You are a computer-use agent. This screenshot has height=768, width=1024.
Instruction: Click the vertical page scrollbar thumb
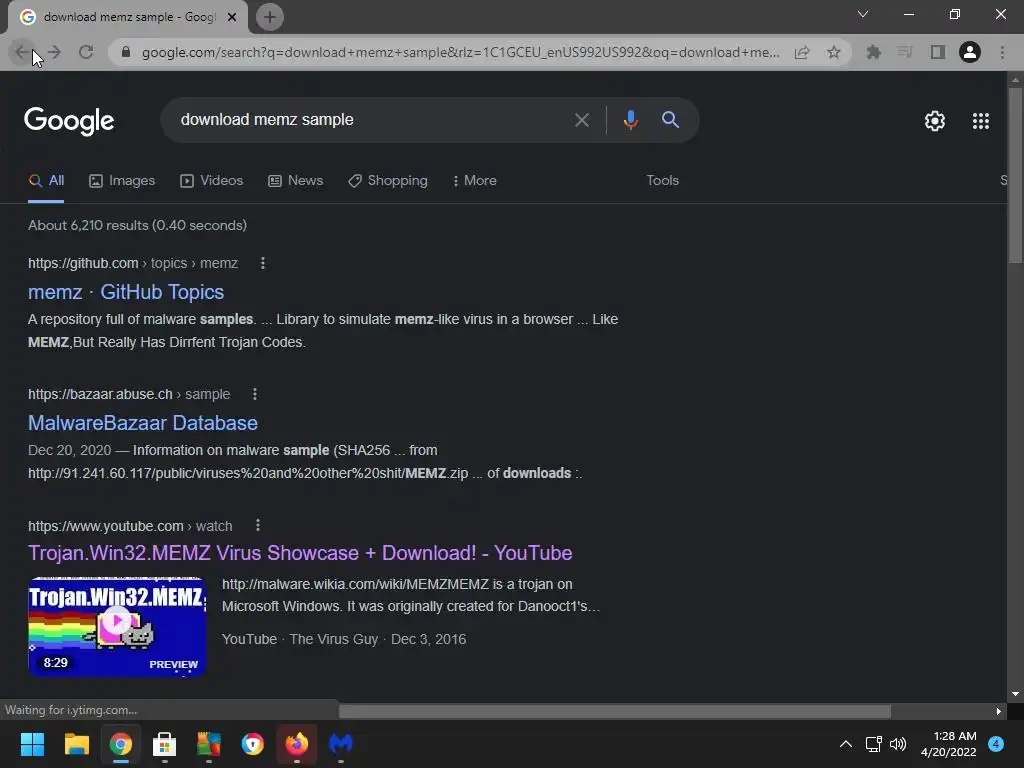pos(1015,175)
